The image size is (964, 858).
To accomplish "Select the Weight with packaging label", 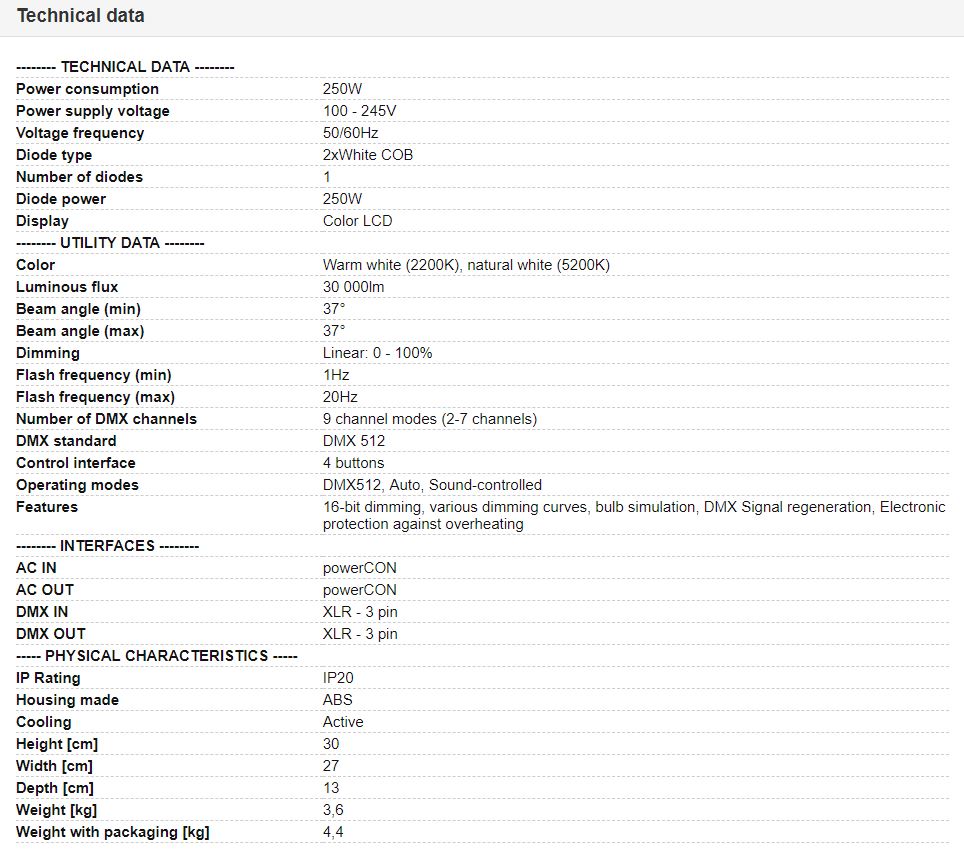I will click(113, 833).
